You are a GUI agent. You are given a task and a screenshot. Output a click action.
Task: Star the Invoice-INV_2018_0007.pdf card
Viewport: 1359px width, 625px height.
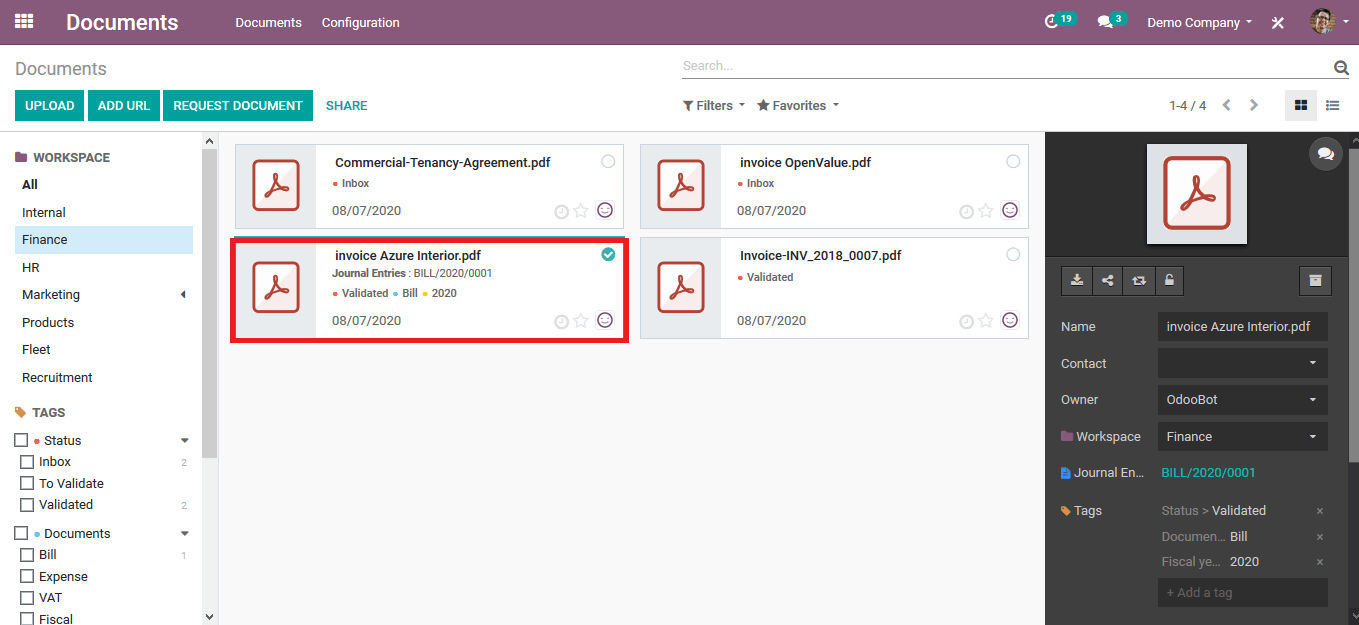point(986,321)
